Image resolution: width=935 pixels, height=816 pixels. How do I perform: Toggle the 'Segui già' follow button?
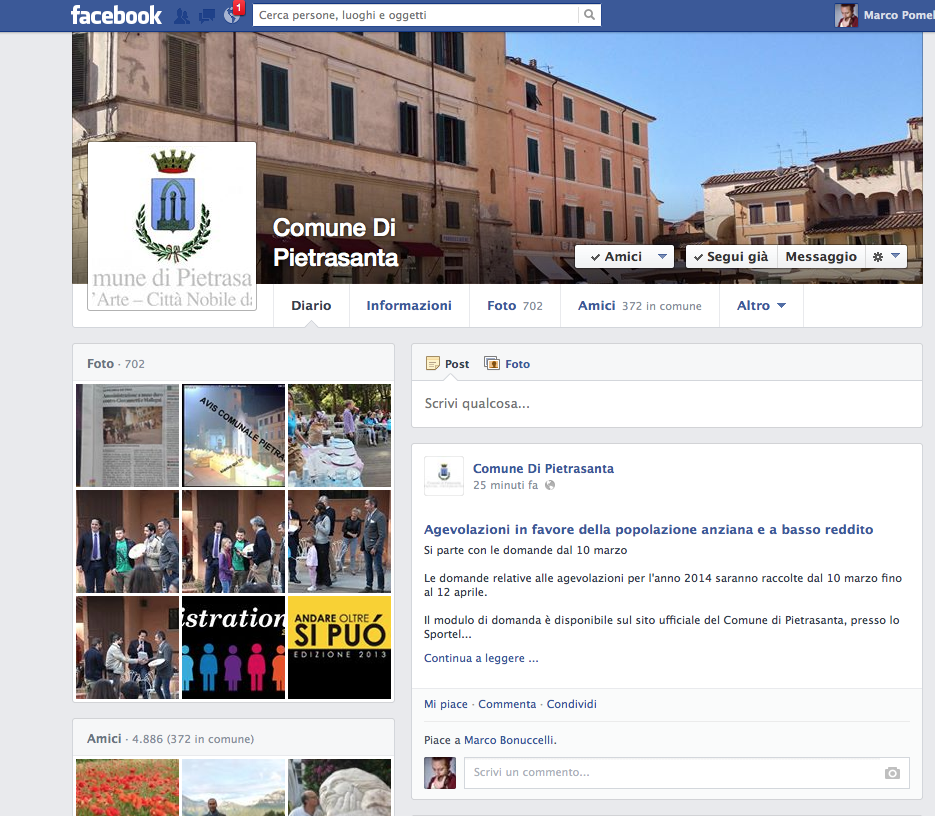pyautogui.click(x=732, y=256)
